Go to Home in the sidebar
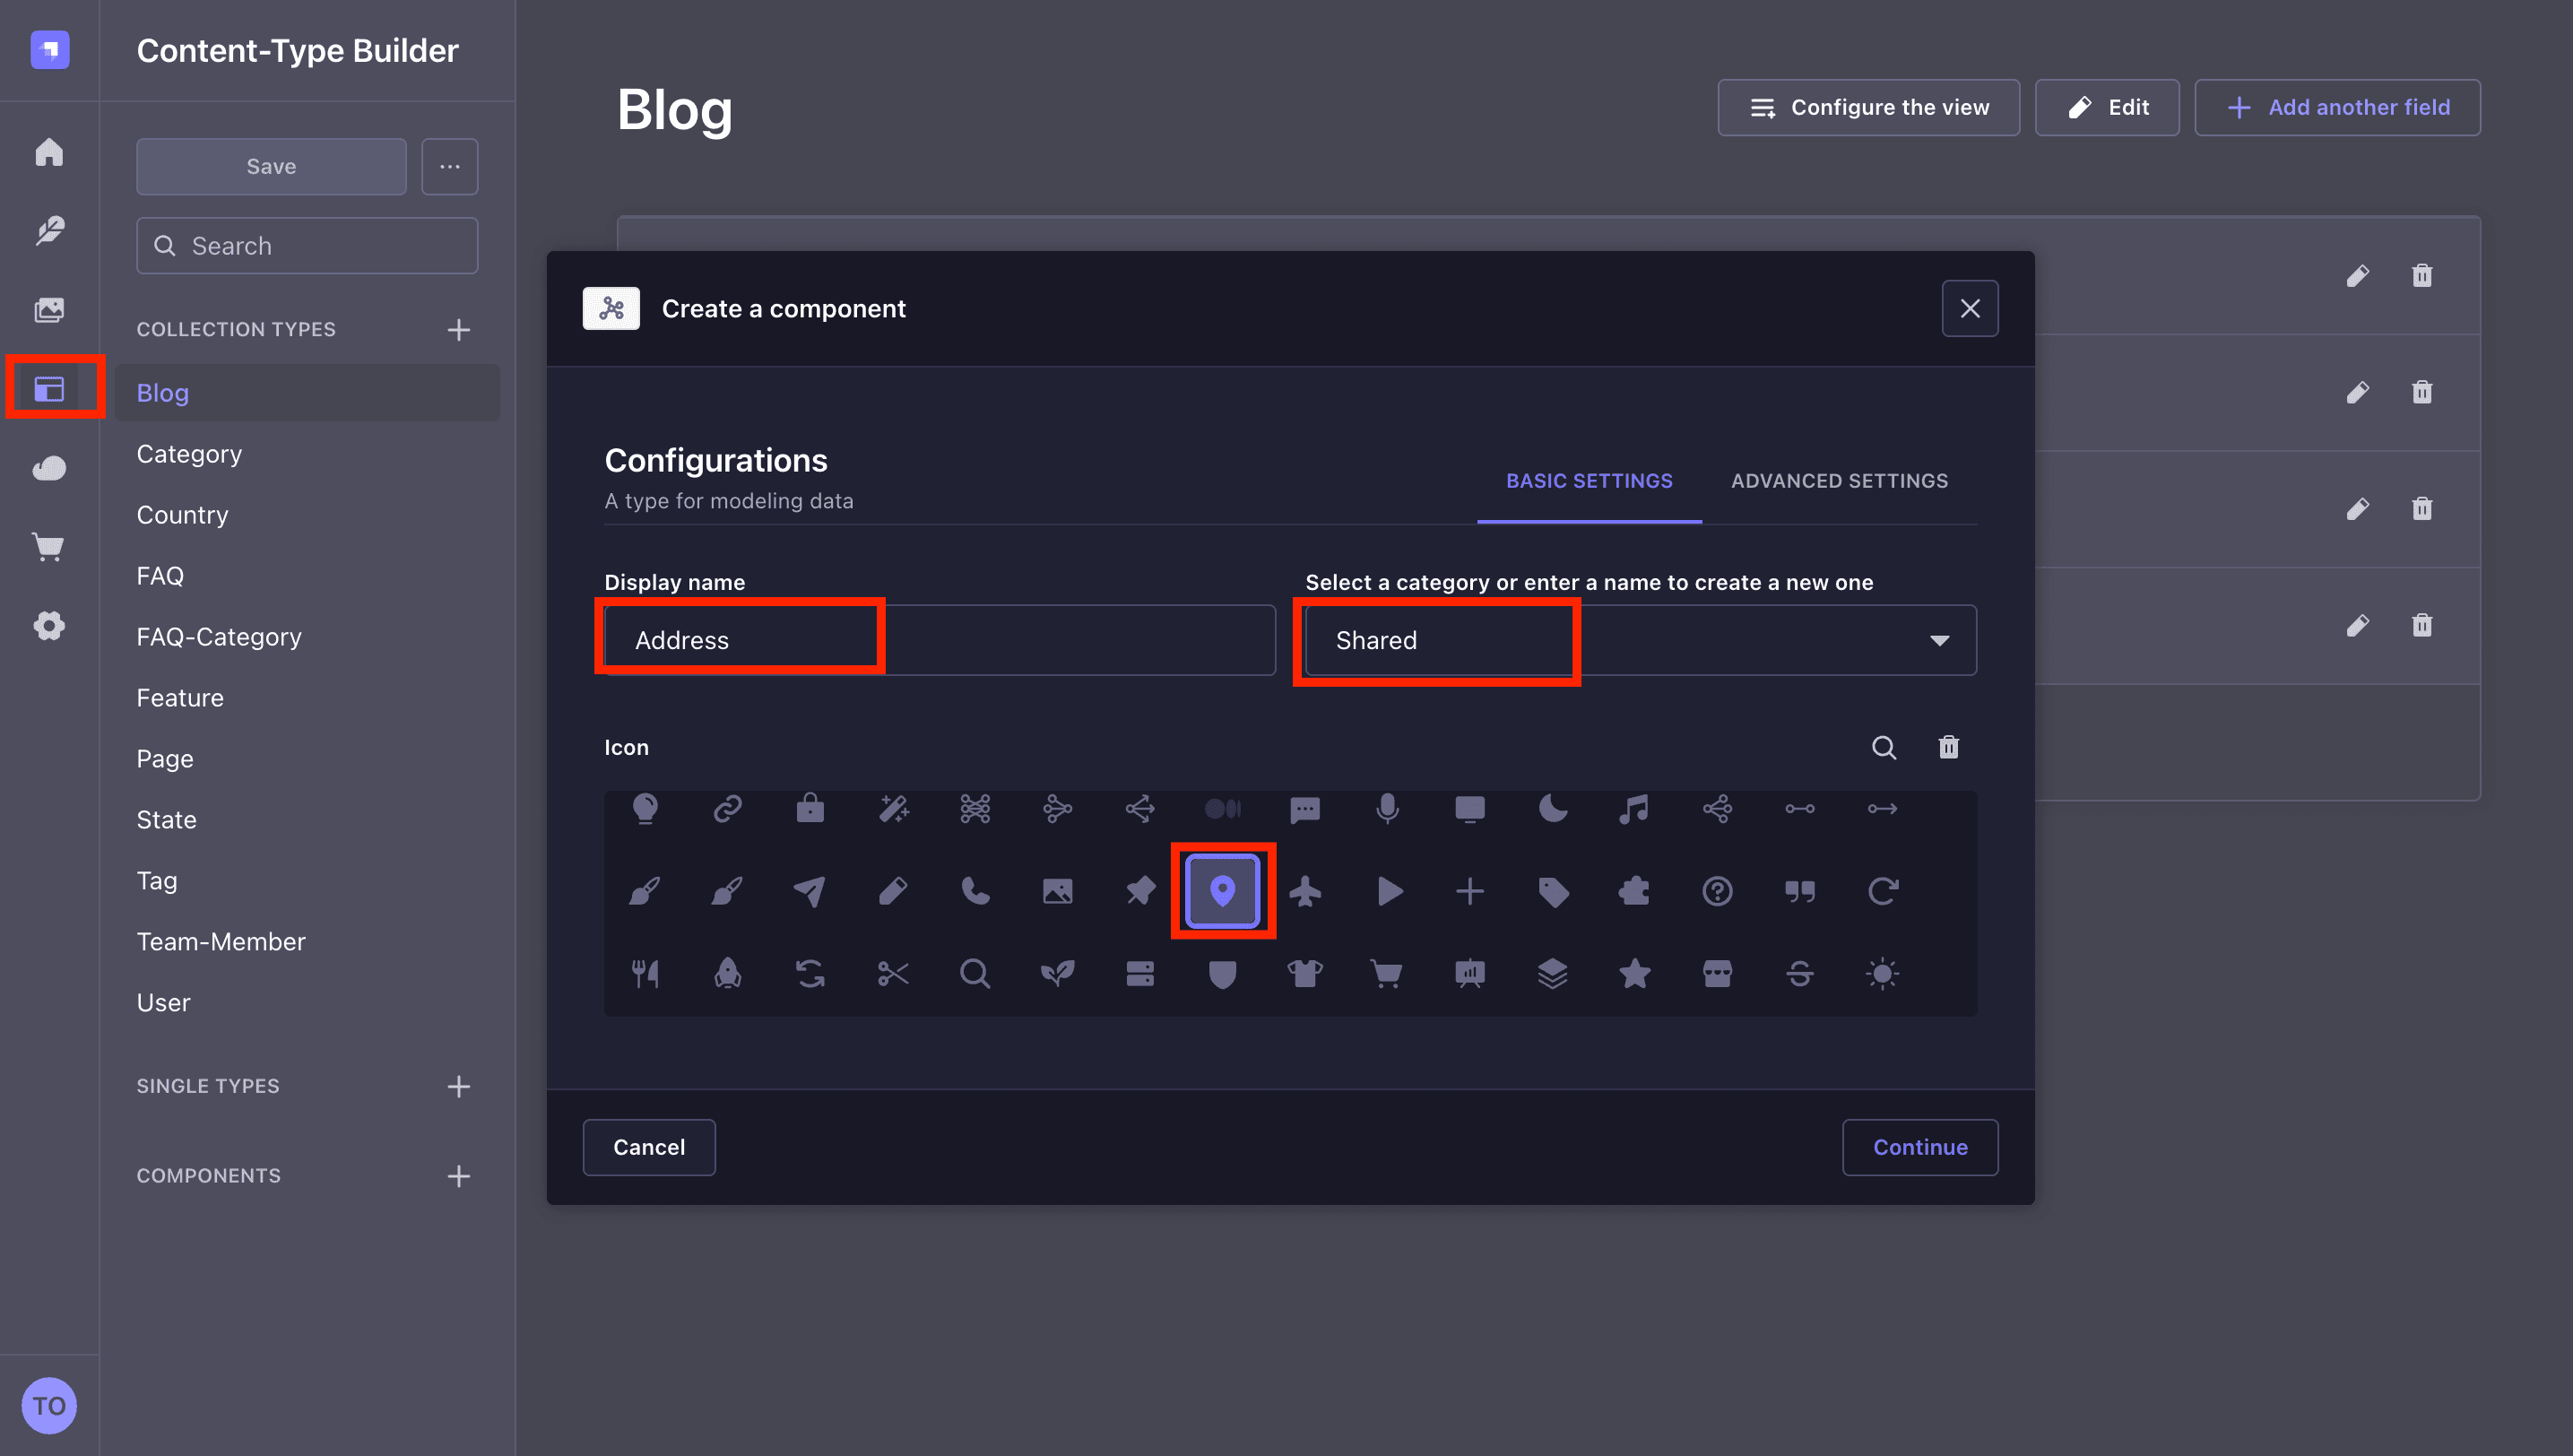Image resolution: width=2573 pixels, height=1456 pixels. 49,152
